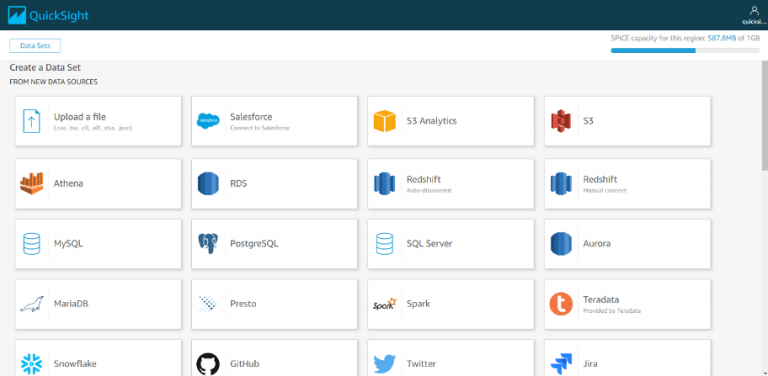This screenshot has height=376, width=768.
Task: Select the Twitter label
Action: pos(421,364)
